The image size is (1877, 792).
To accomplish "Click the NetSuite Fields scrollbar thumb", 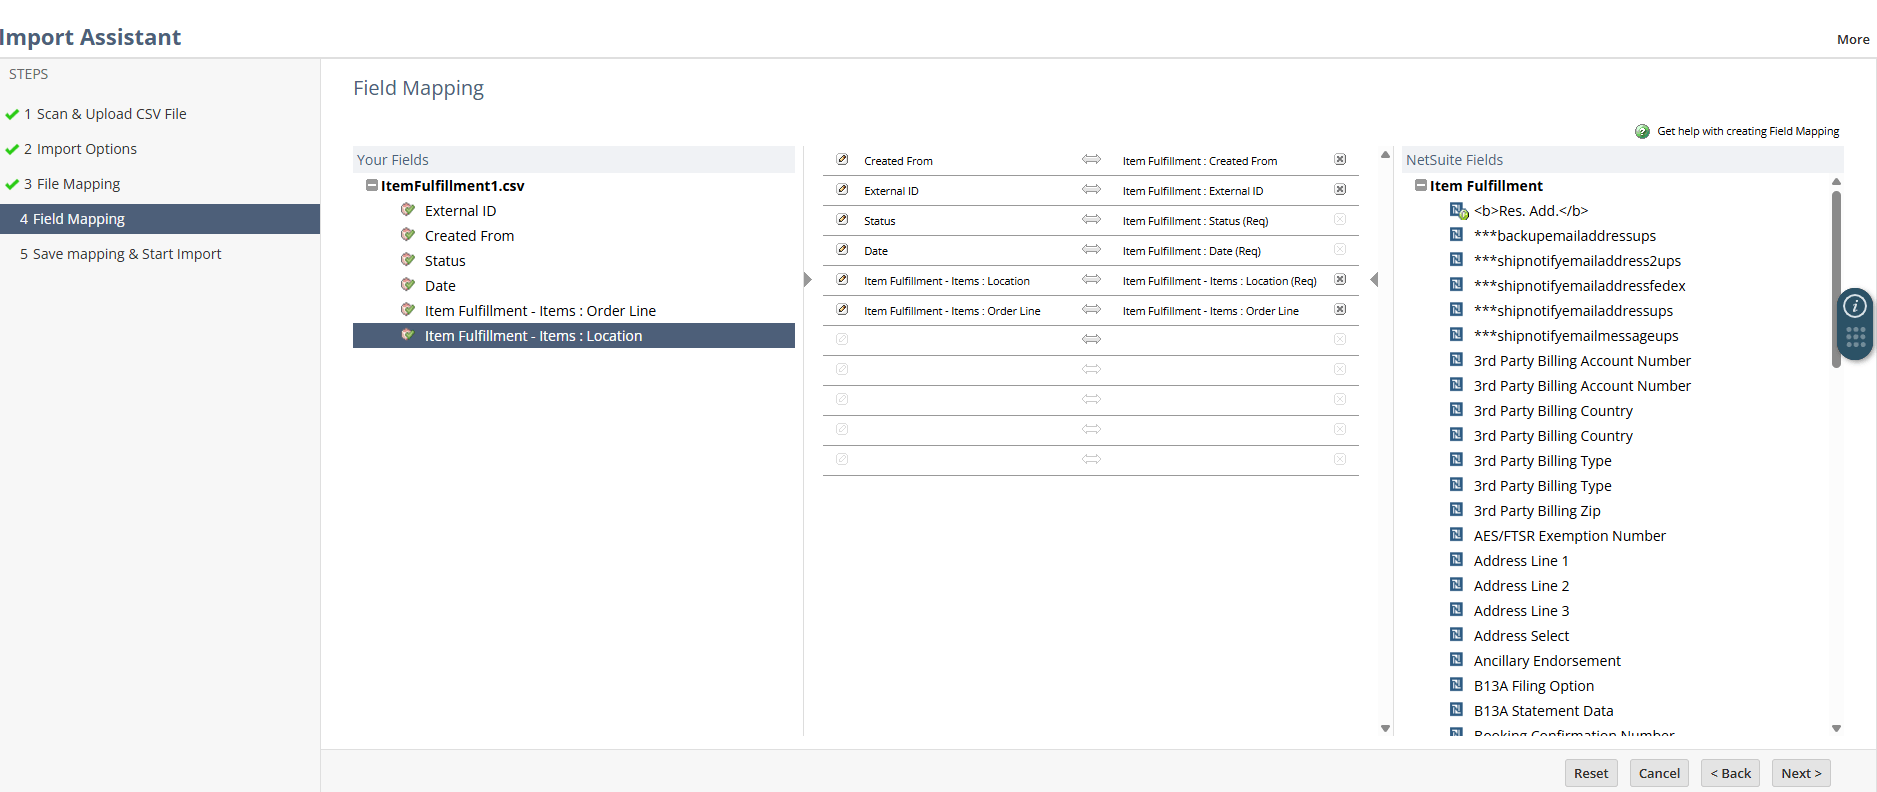I will (x=1836, y=279).
